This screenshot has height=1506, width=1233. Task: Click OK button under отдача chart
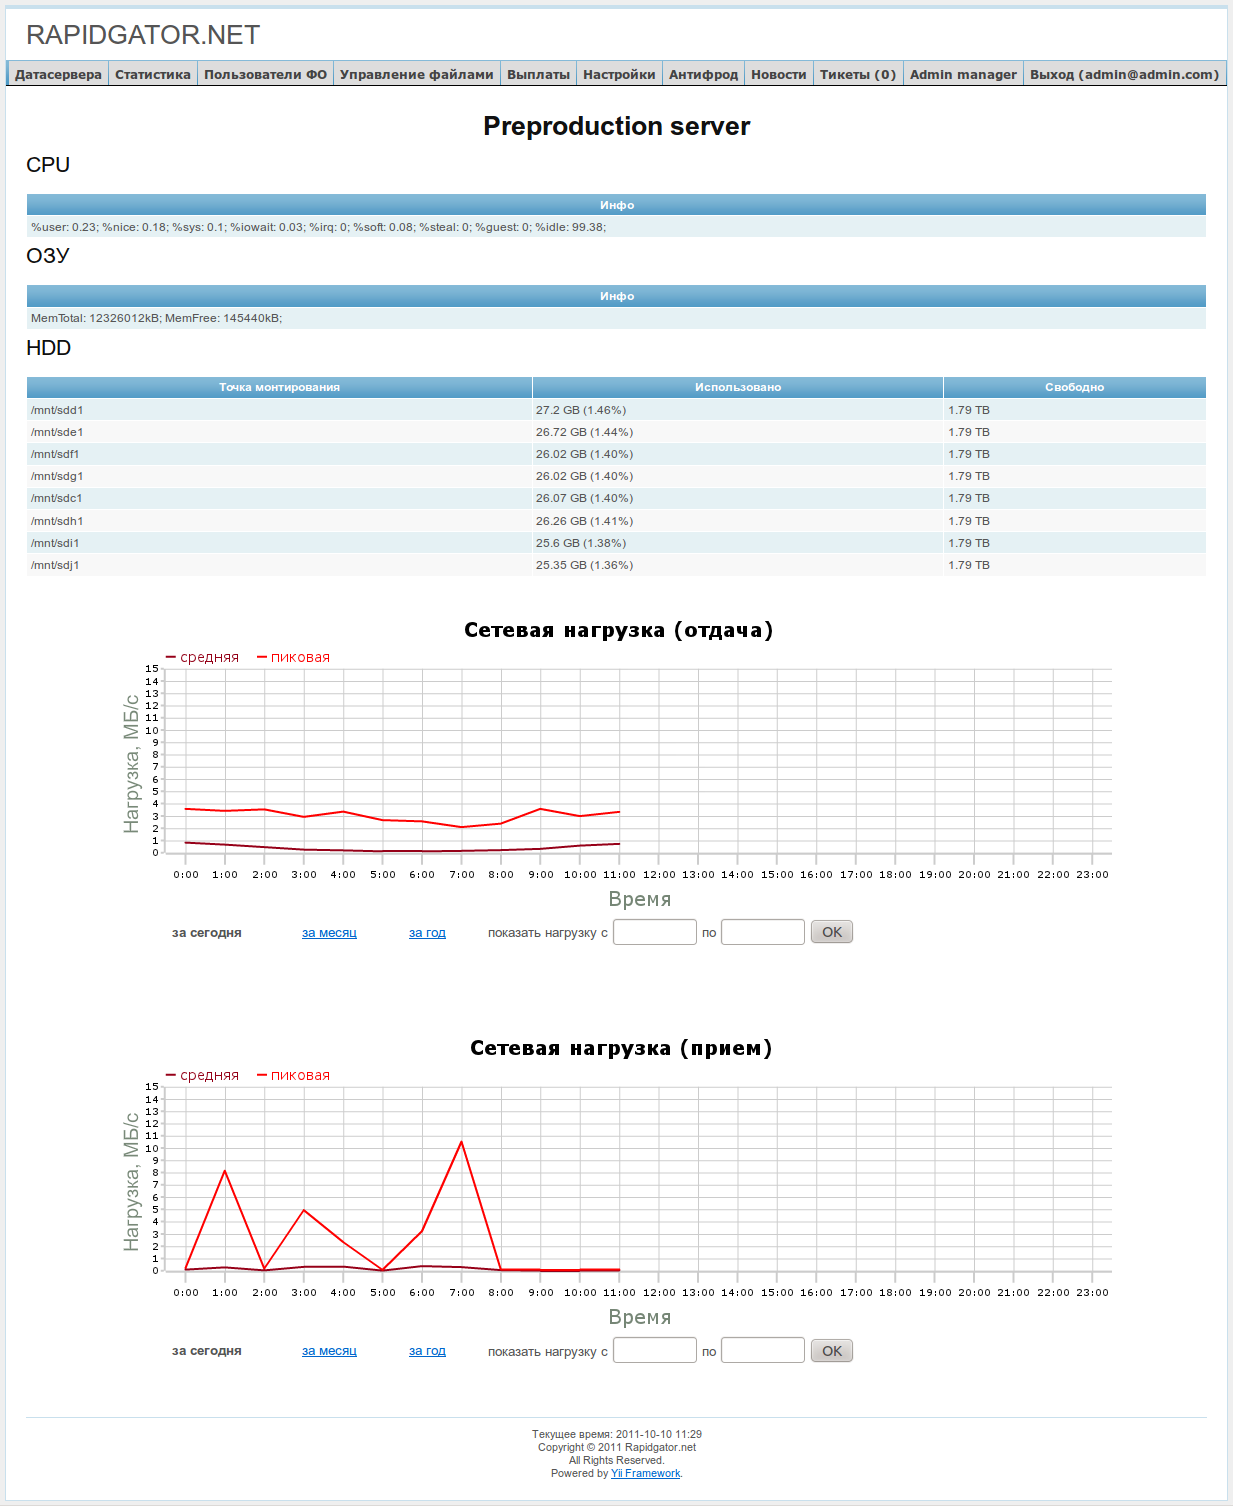point(832,932)
